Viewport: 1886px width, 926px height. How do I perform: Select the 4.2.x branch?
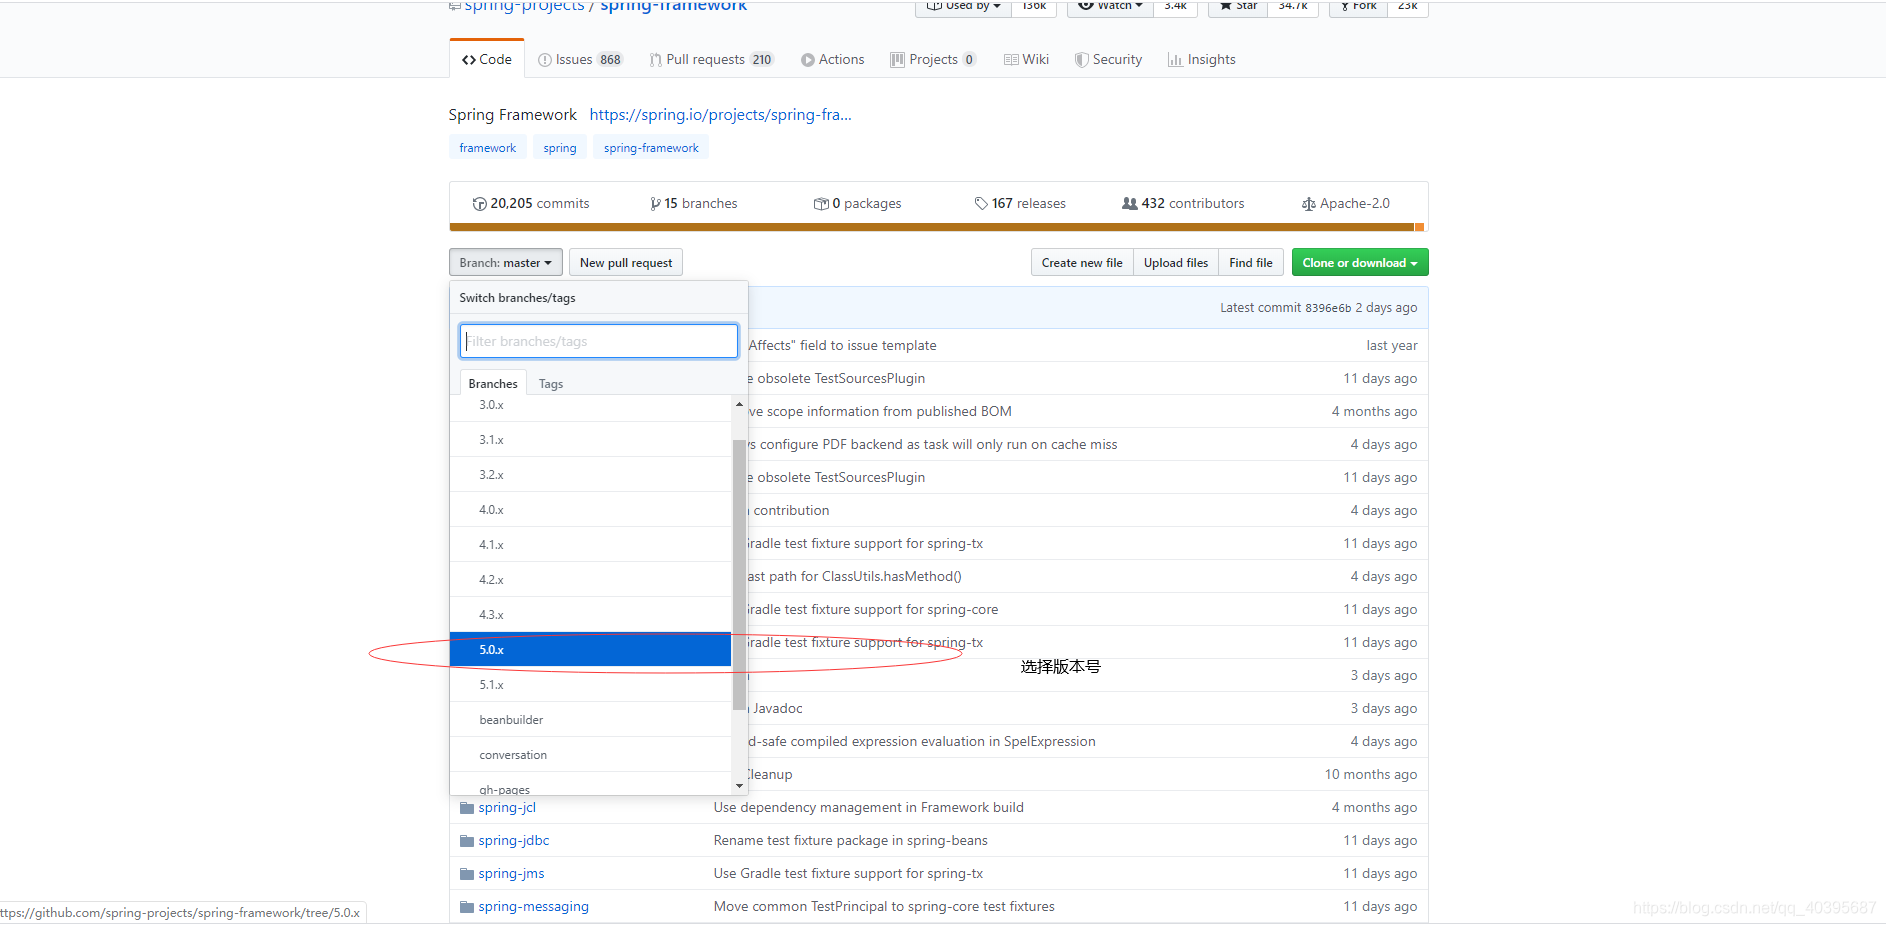[x=591, y=580]
